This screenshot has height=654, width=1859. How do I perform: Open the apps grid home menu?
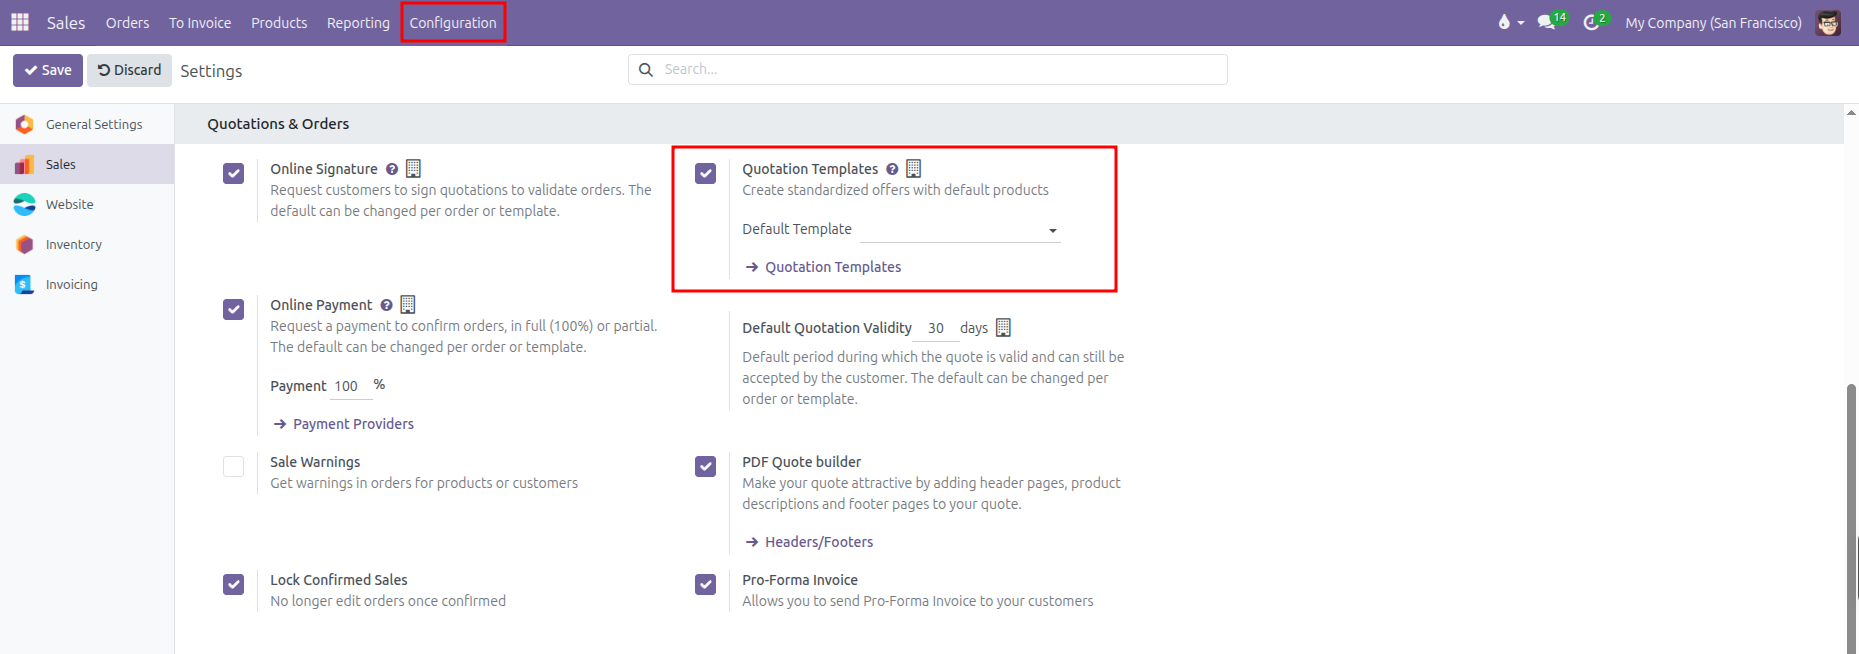(20, 22)
